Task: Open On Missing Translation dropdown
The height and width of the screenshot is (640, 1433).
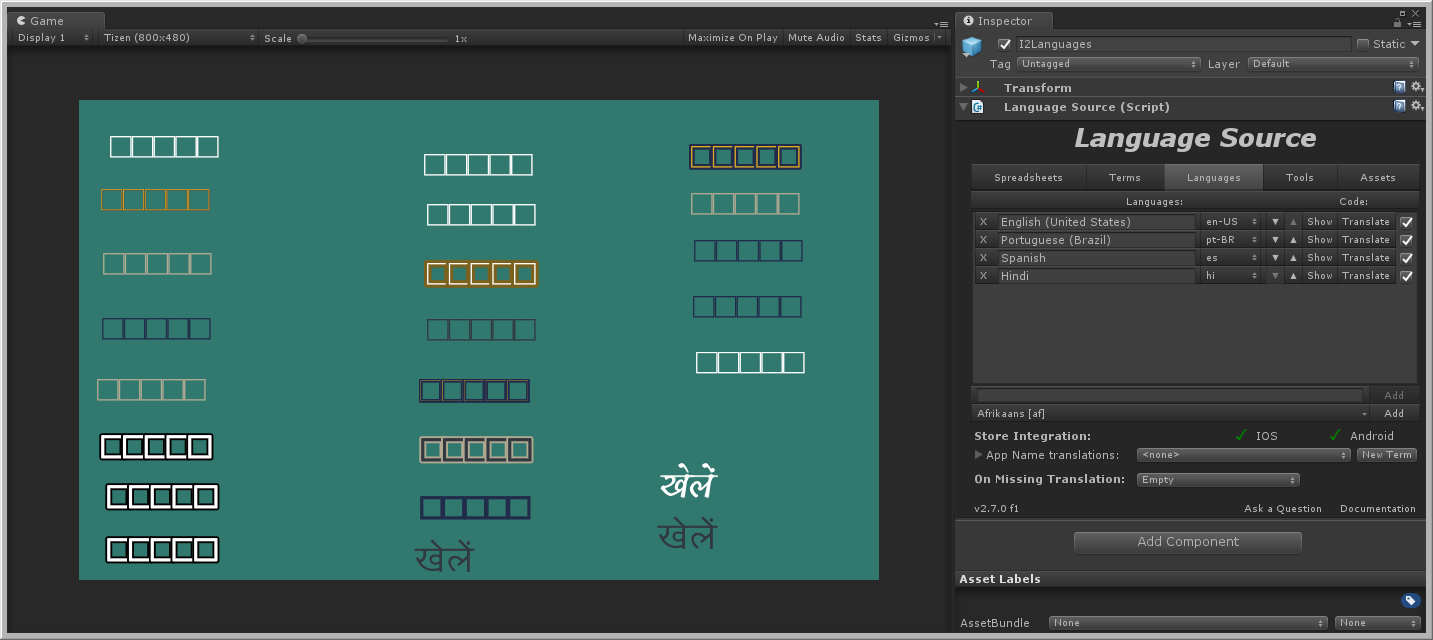Action: [x=1217, y=480]
